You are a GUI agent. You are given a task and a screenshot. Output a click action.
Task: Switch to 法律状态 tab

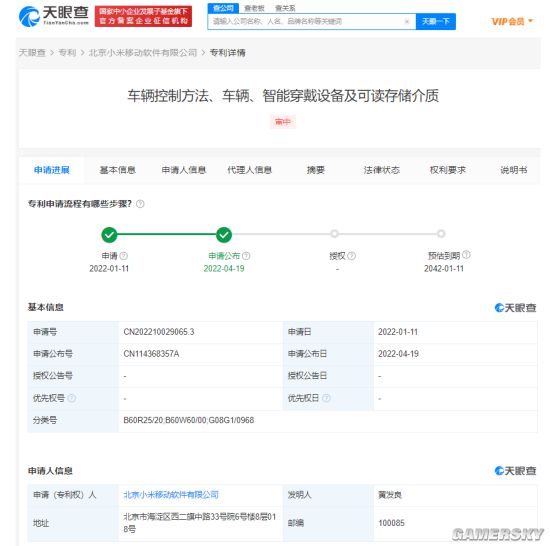(382, 170)
